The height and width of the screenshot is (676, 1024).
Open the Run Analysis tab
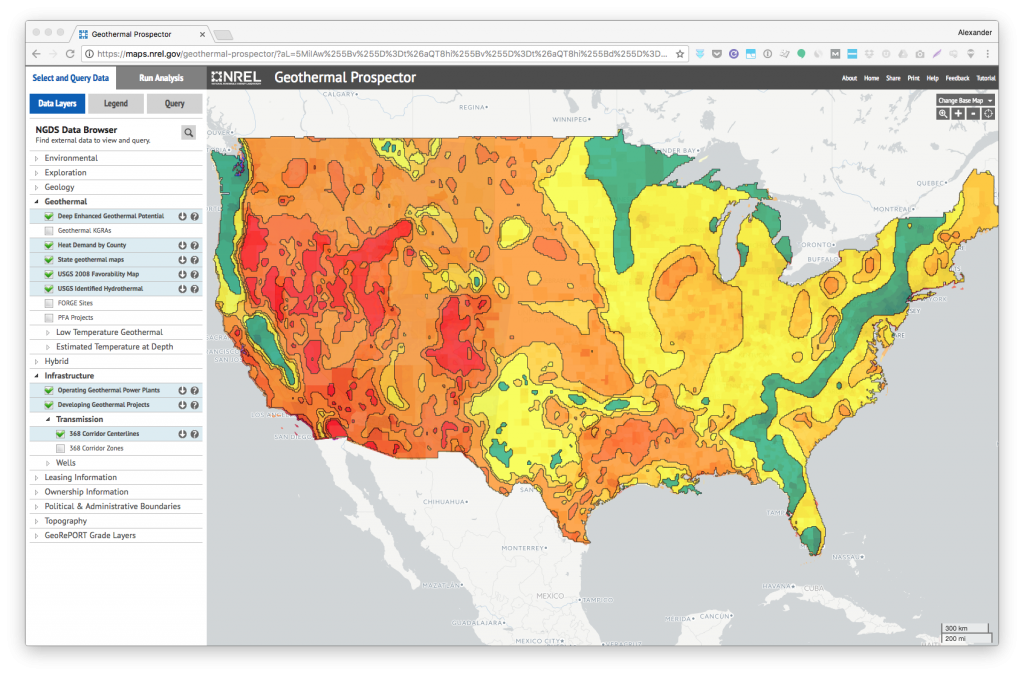pyautogui.click(x=160, y=78)
